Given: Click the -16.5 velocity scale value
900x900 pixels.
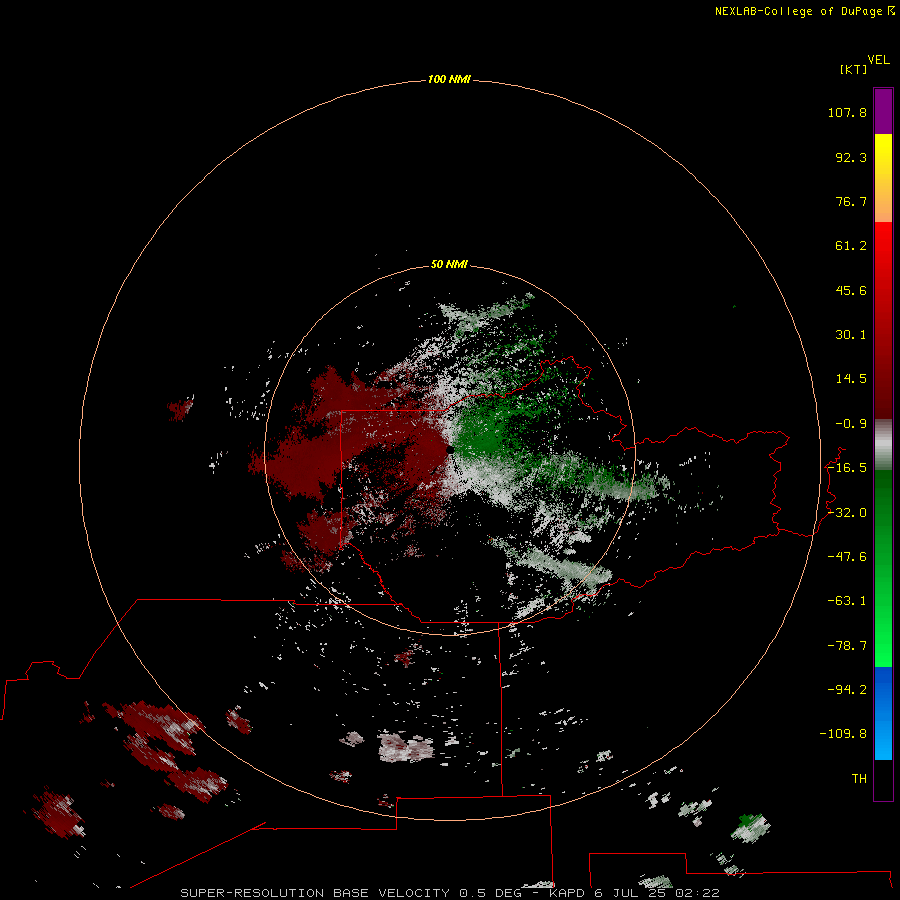Looking at the screenshot, I should 847,468.
